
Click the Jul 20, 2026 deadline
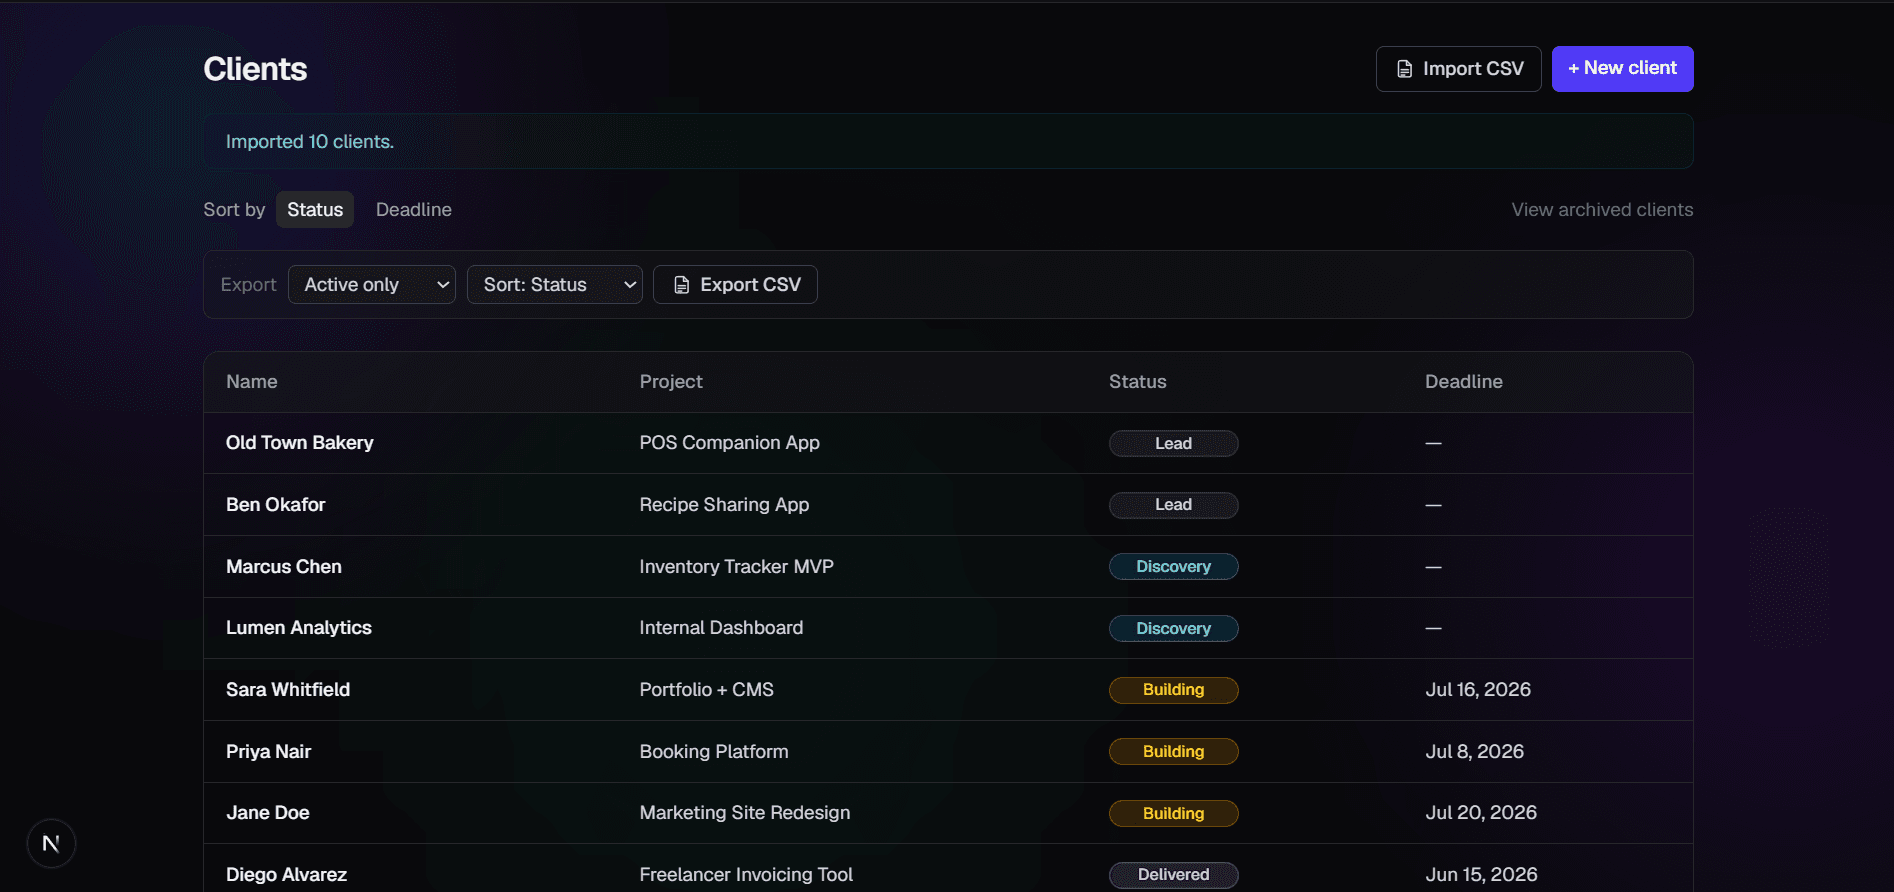click(x=1481, y=813)
